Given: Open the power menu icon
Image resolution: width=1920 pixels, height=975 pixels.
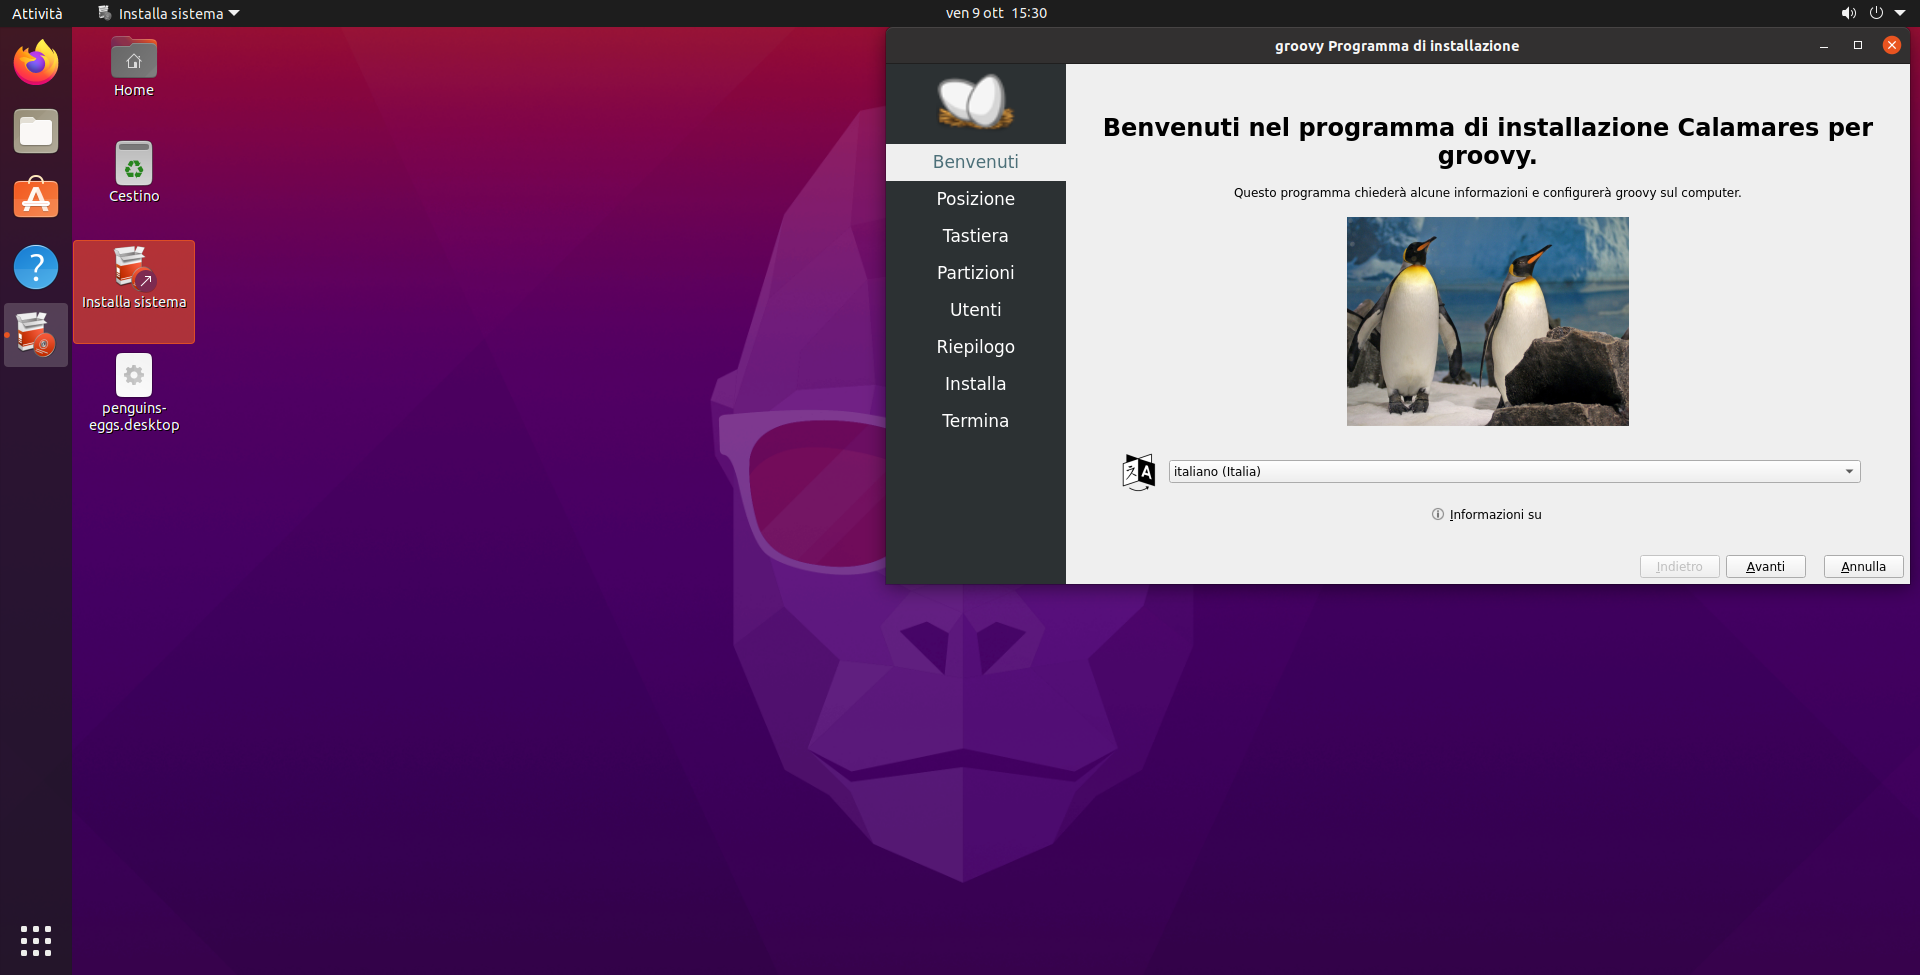Looking at the screenshot, I should coord(1876,13).
